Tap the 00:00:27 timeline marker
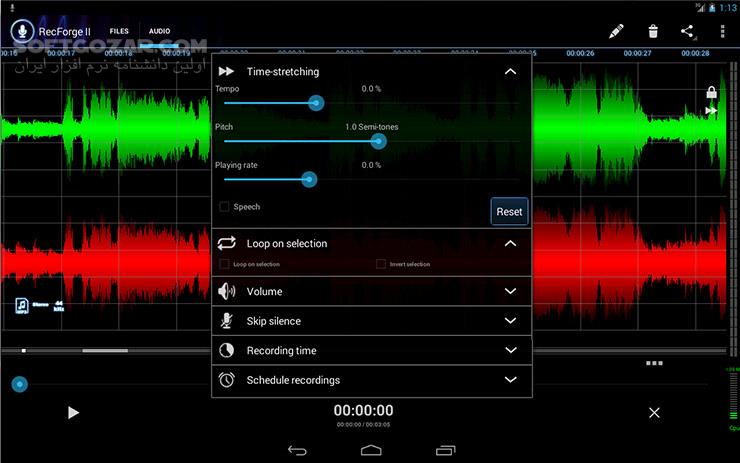 pos(638,53)
